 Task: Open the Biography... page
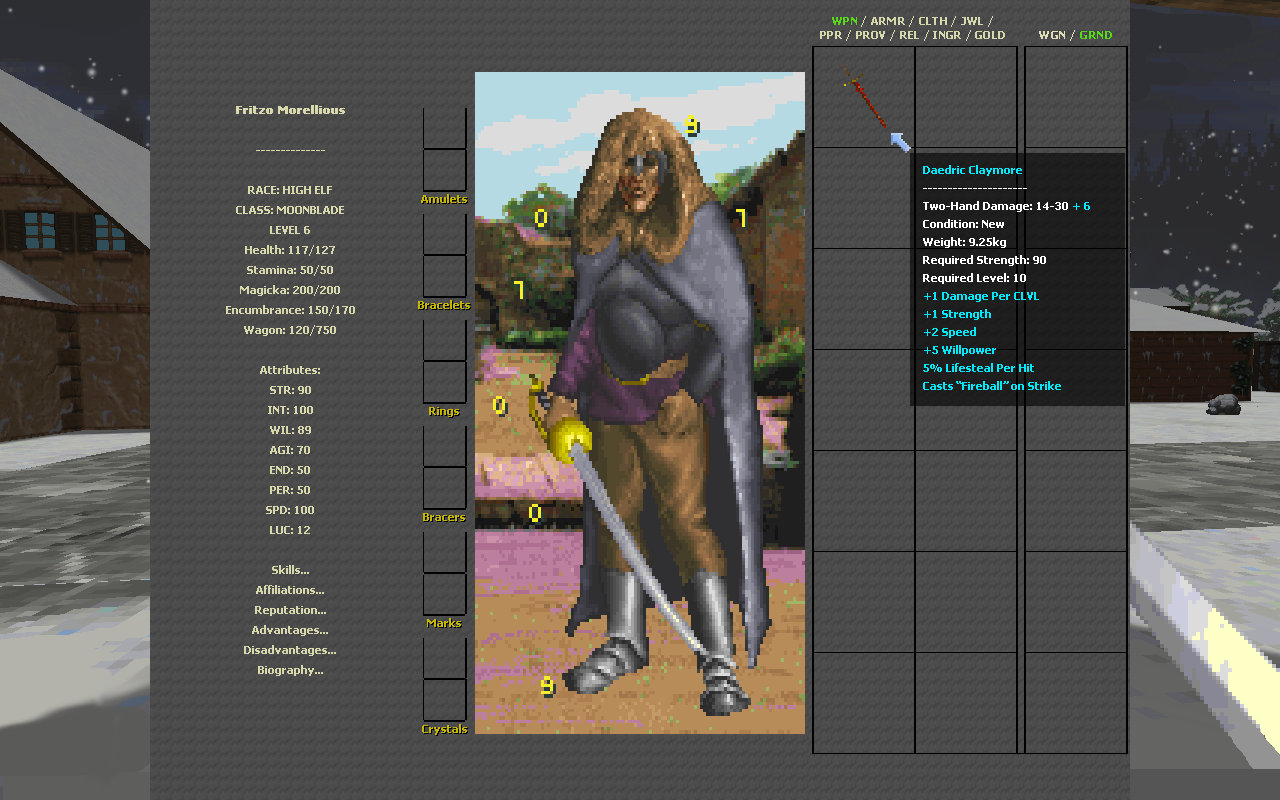click(290, 670)
